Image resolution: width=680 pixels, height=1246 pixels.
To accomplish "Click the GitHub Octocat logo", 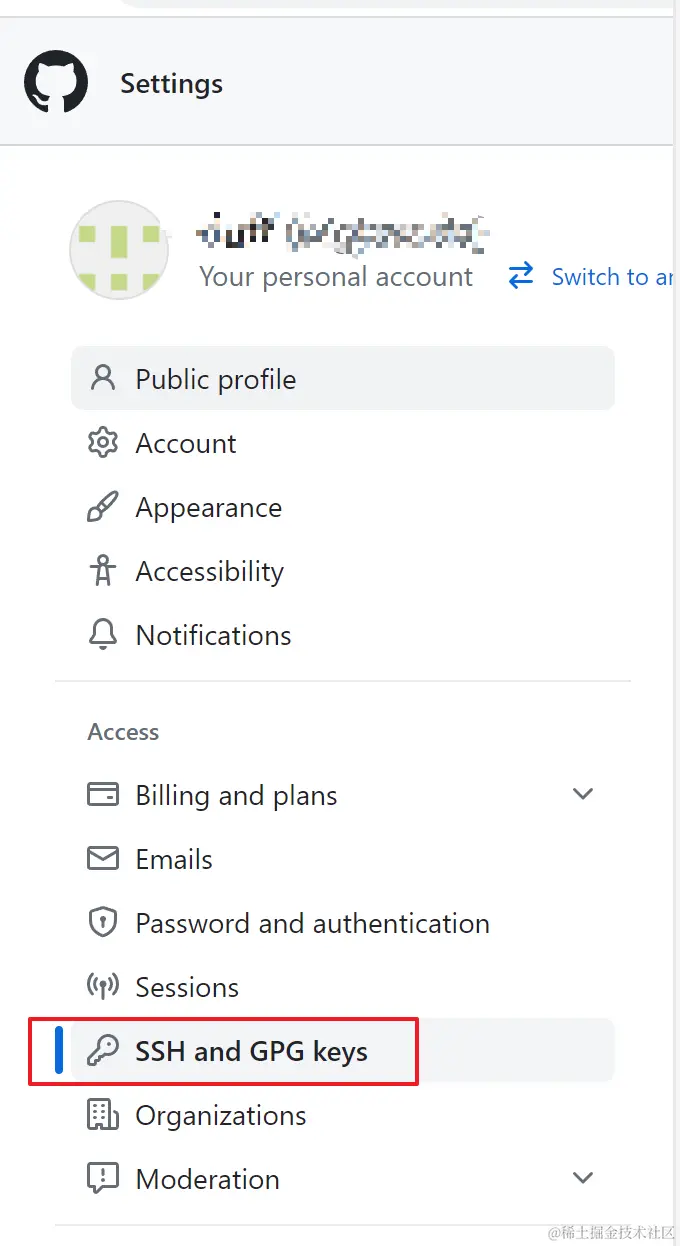I will click(56, 83).
